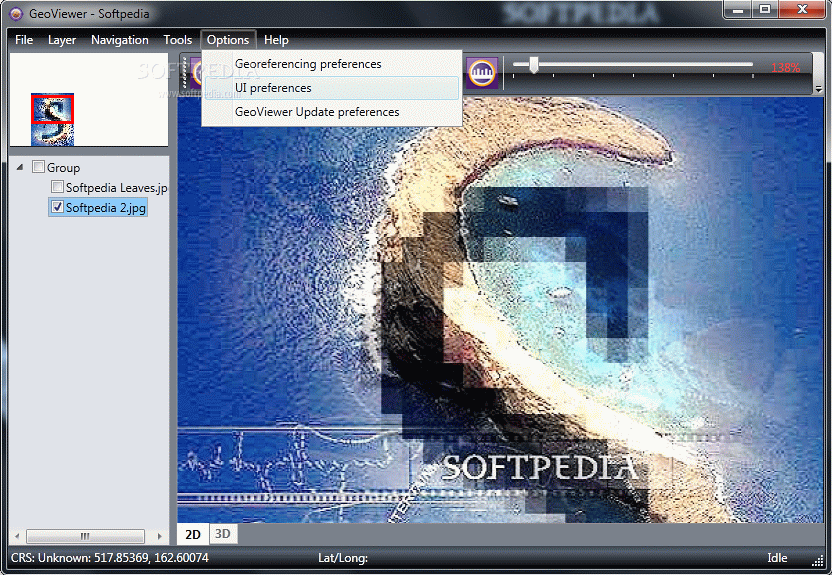Click the 138% zoom value
The width and height of the screenshot is (832, 575).
tap(785, 68)
